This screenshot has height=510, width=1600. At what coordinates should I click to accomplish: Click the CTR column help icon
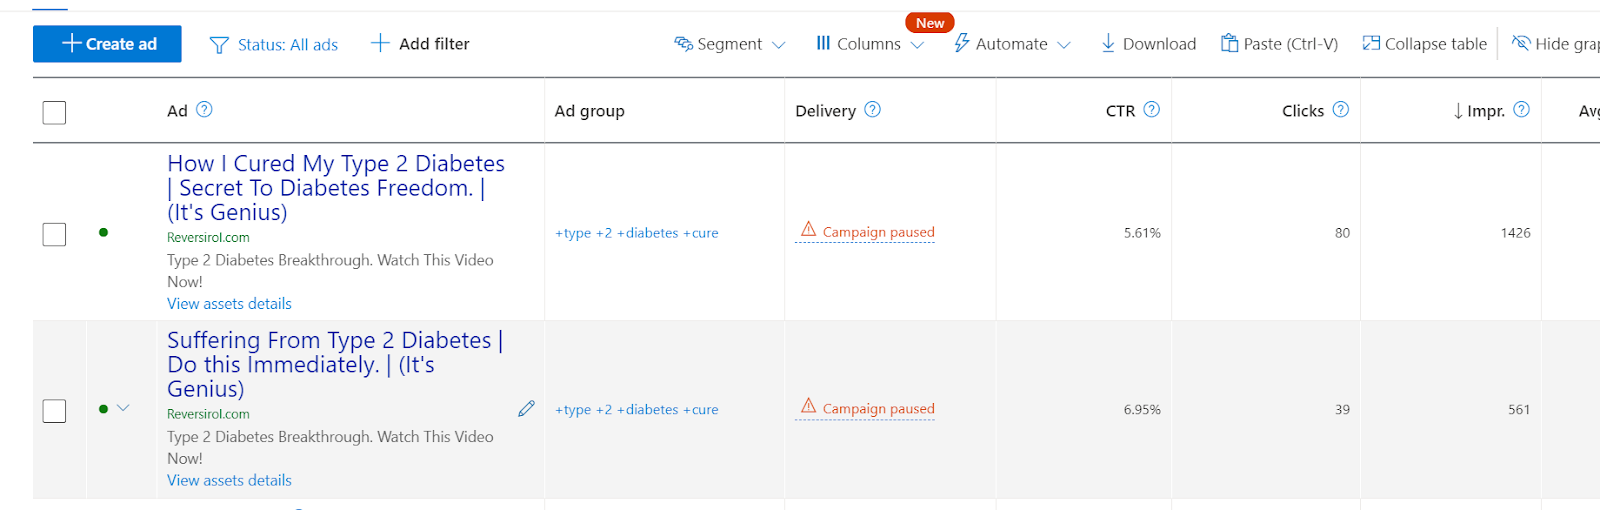point(1151,110)
